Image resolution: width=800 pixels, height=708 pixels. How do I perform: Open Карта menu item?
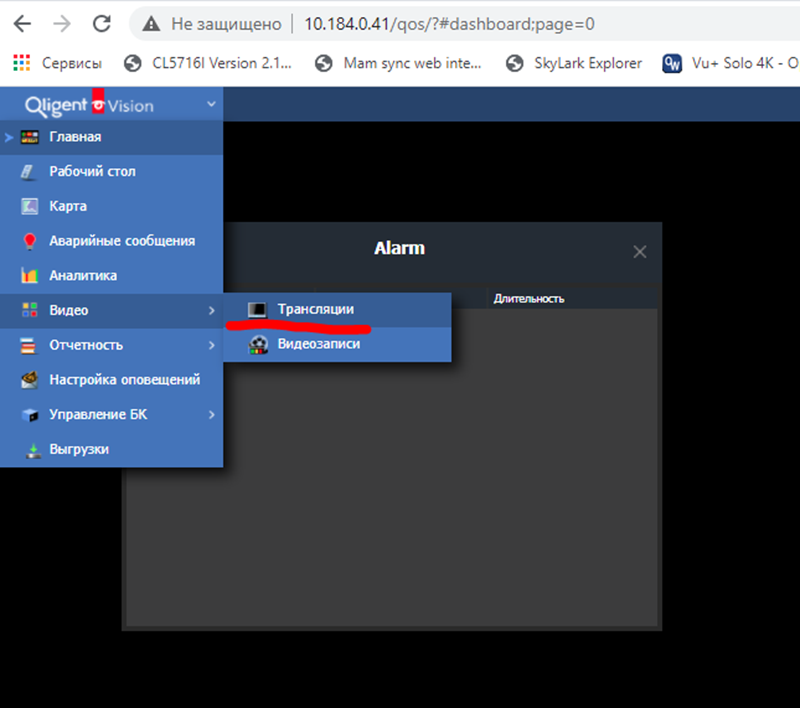point(111,207)
